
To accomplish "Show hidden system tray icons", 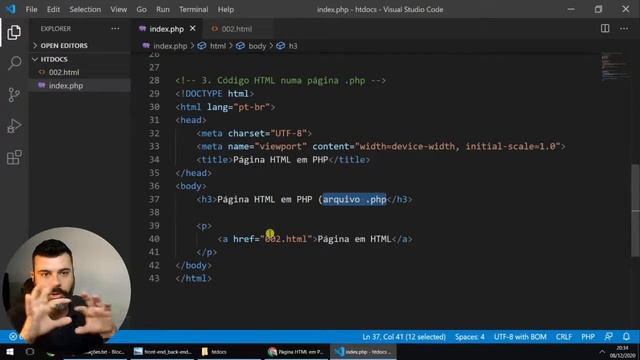I will pos(602,351).
